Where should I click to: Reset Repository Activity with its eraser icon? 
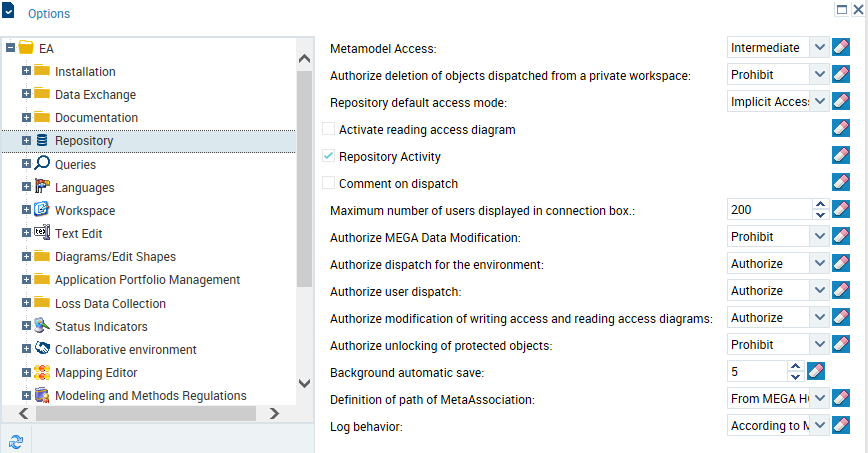(841, 155)
